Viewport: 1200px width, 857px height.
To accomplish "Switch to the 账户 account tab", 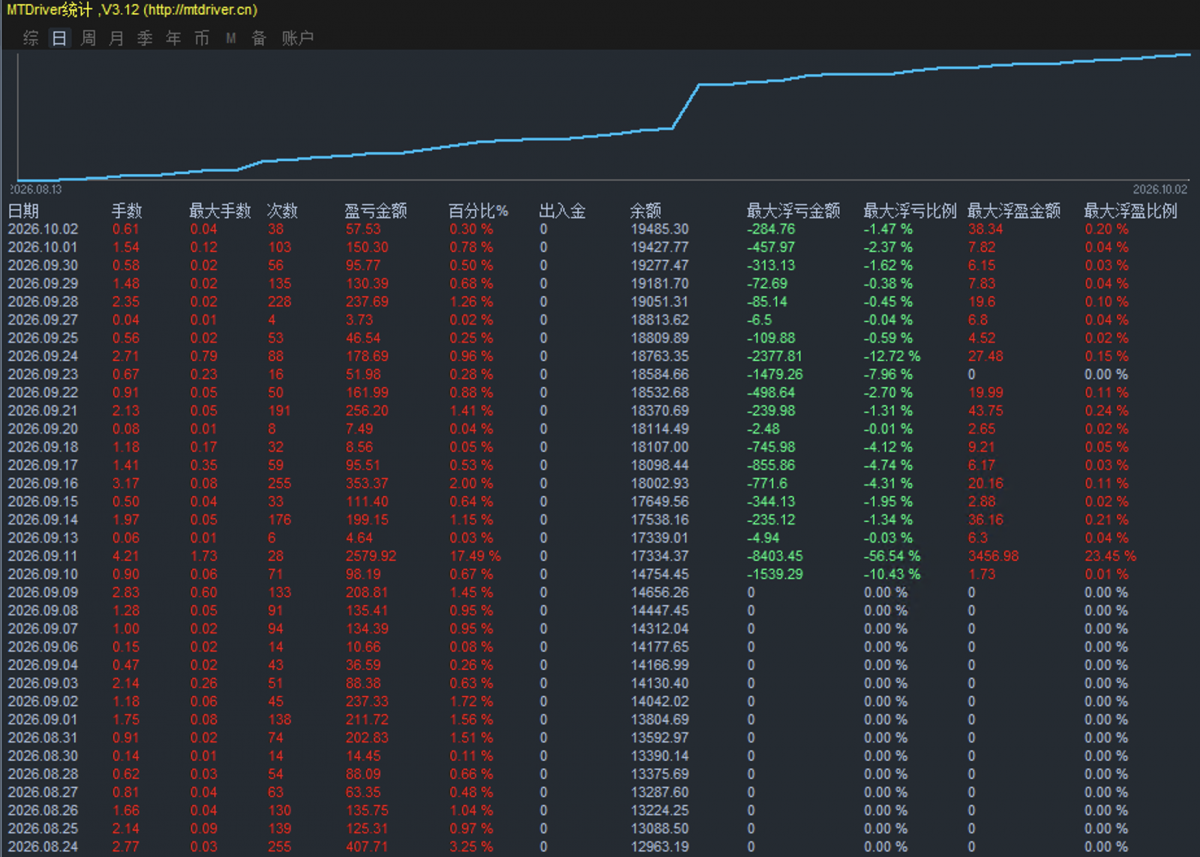I will click(x=298, y=39).
